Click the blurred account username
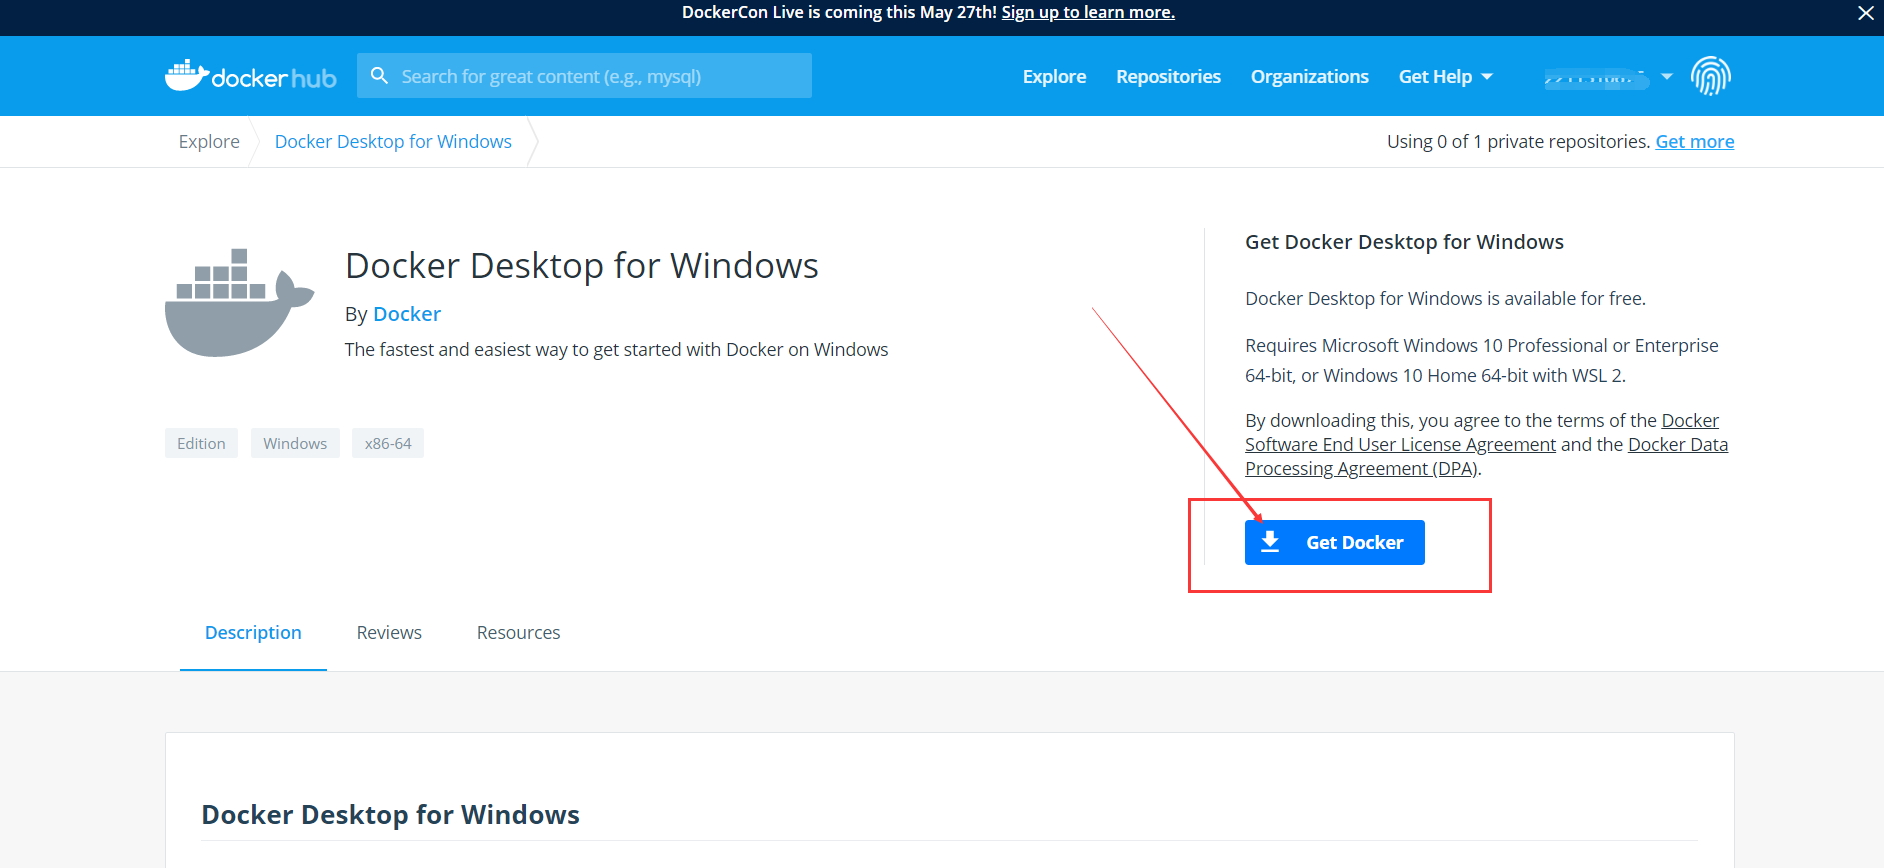This screenshot has height=868, width=1884. [1596, 78]
